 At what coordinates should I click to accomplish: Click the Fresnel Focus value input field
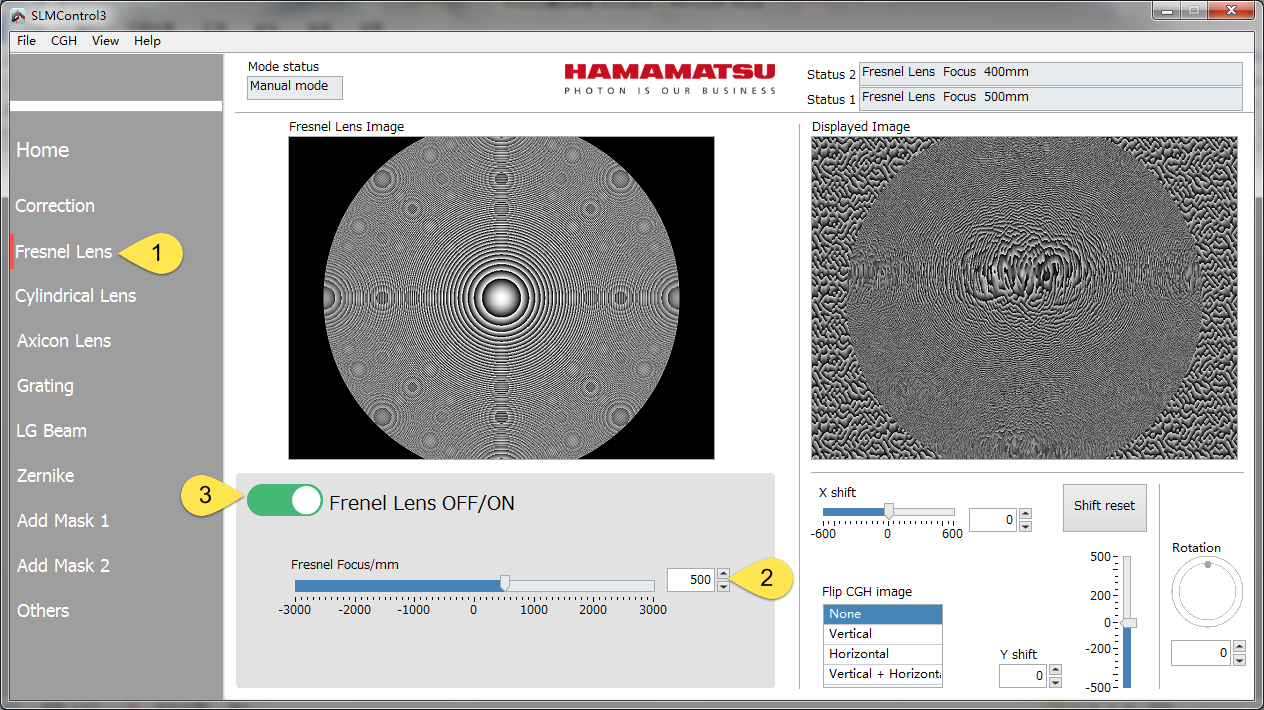690,580
